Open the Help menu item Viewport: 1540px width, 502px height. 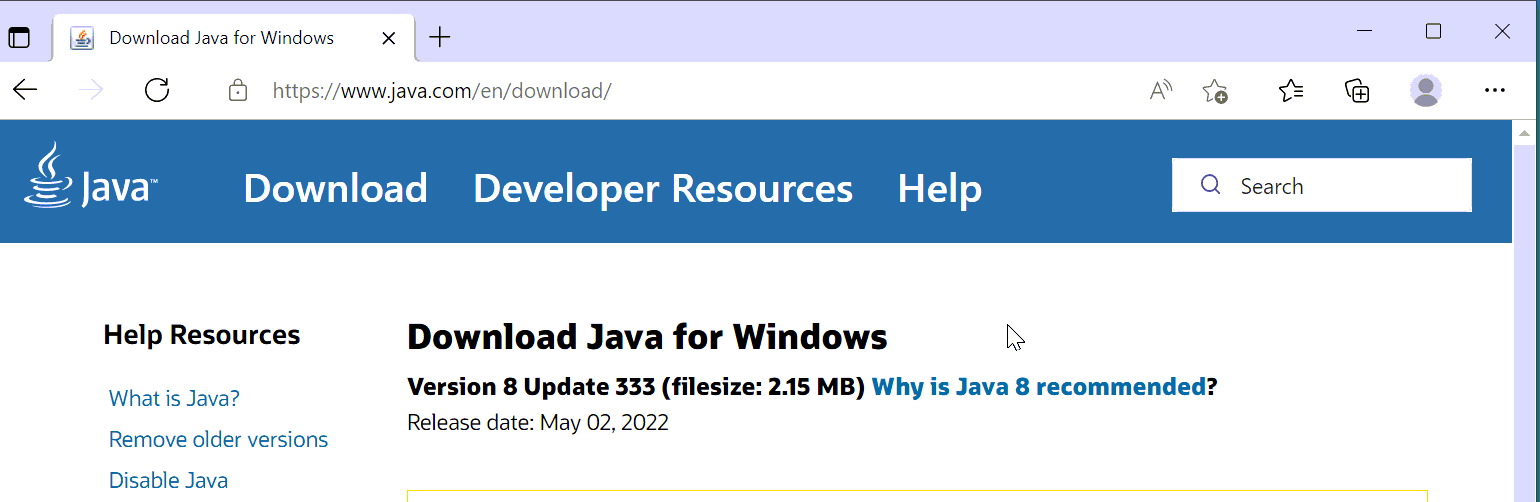click(940, 188)
